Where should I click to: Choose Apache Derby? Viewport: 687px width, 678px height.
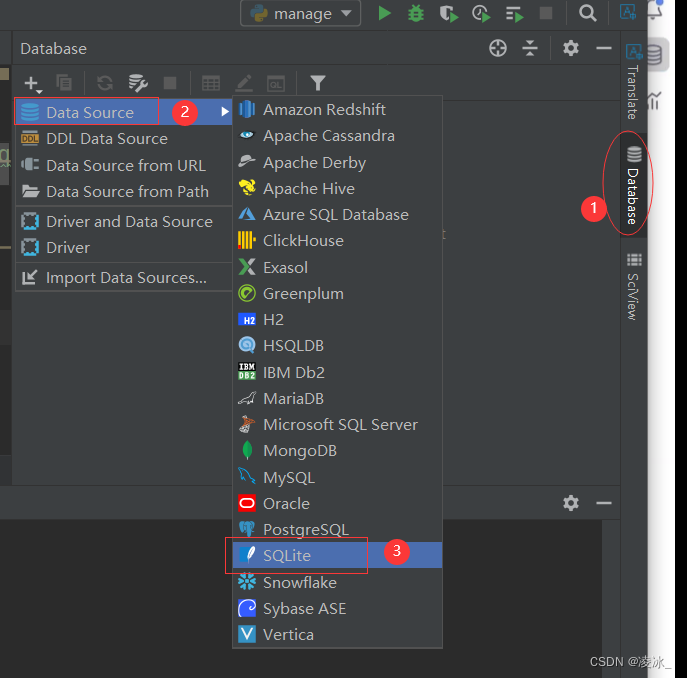pos(337,163)
